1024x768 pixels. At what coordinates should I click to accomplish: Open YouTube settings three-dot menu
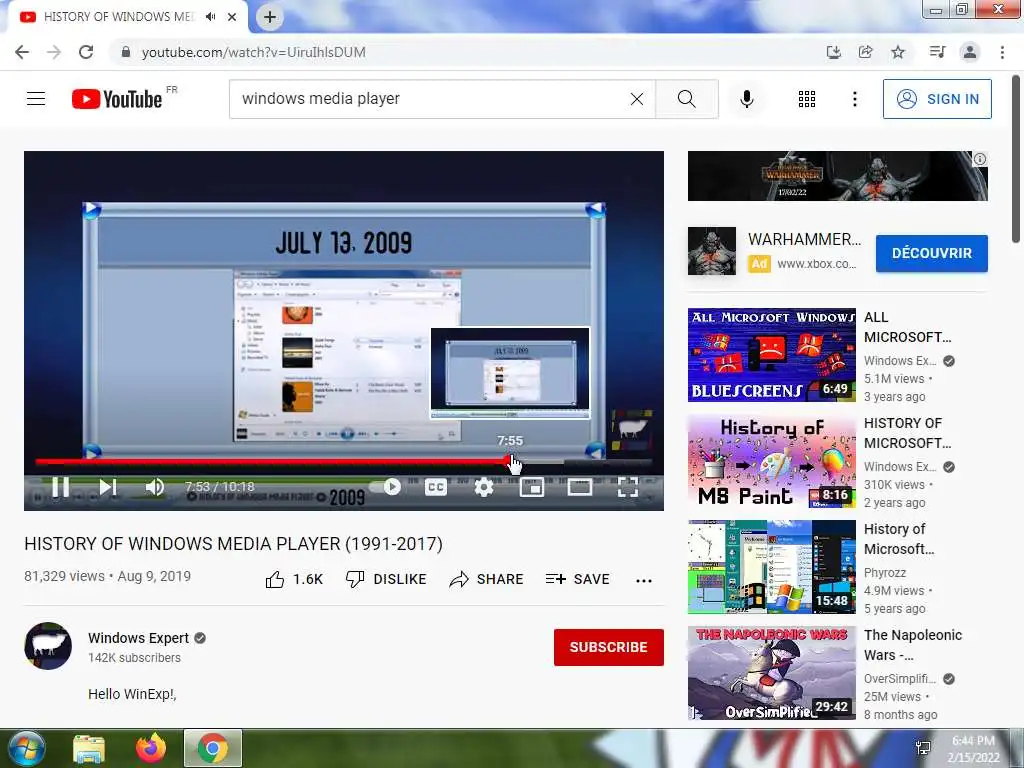coord(854,99)
